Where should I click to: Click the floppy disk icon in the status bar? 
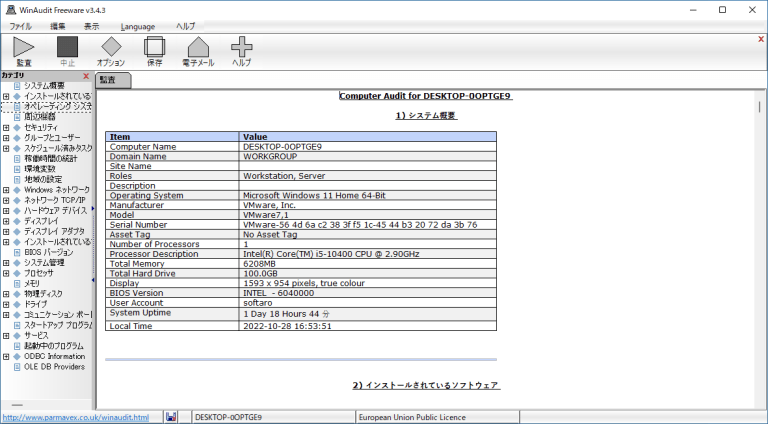pos(170,417)
